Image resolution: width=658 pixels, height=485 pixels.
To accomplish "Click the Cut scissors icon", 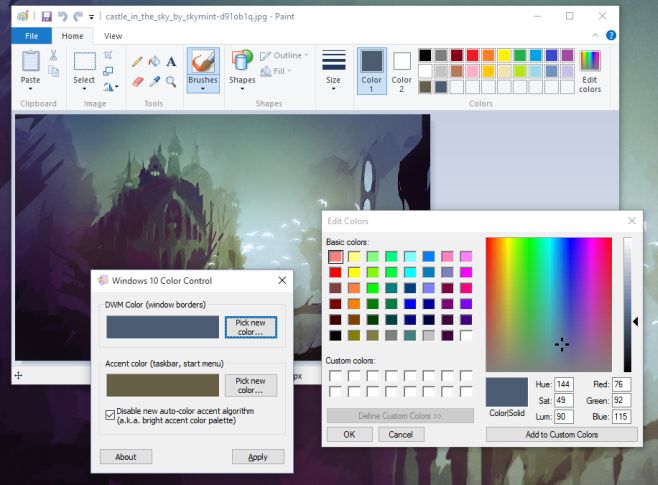I will [53, 55].
